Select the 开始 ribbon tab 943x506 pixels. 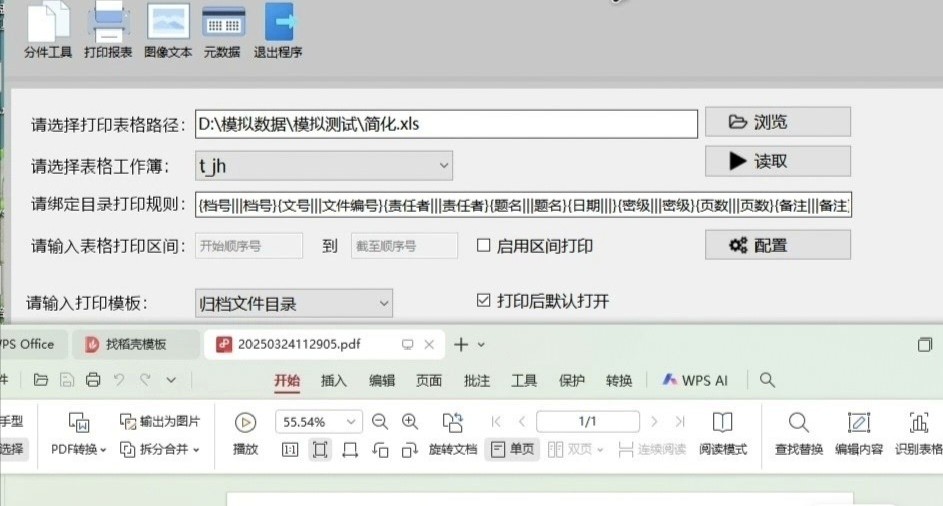287,380
